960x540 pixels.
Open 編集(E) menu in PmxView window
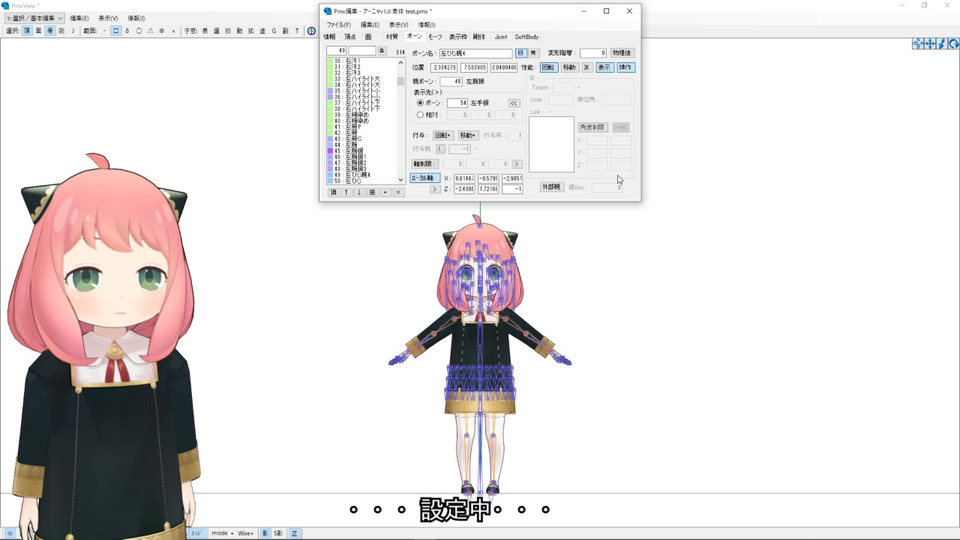[x=79, y=18]
